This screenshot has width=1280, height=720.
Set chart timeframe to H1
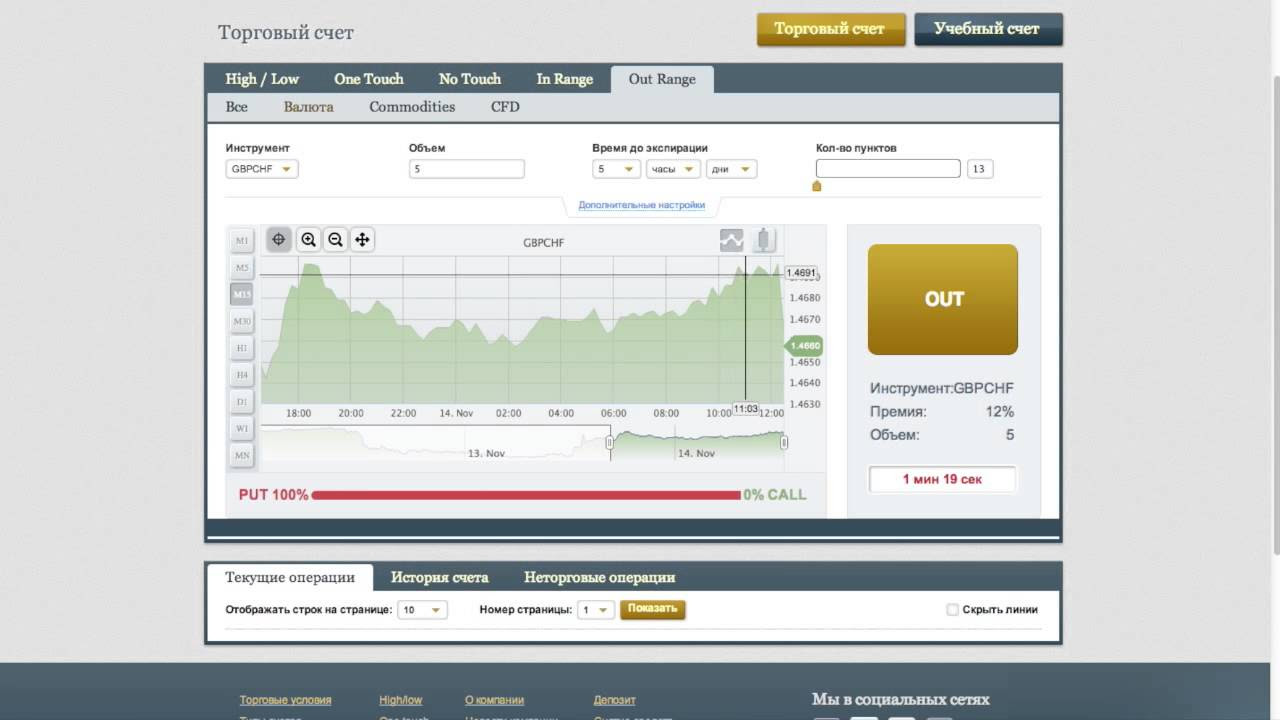pos(242,348)
